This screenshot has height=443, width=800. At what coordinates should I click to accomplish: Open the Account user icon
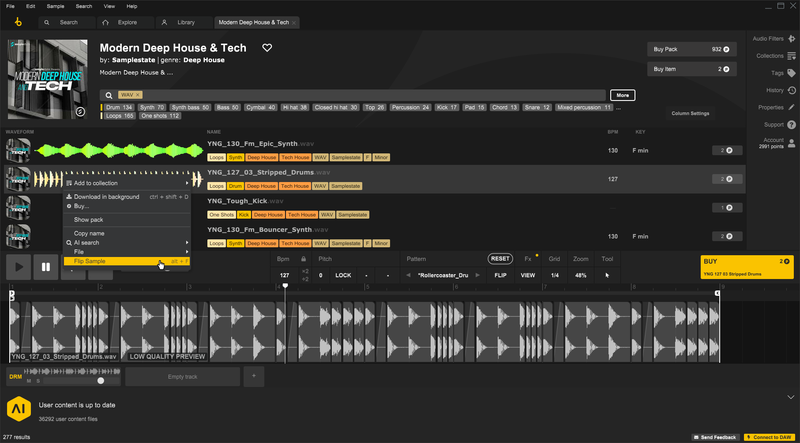791,142
